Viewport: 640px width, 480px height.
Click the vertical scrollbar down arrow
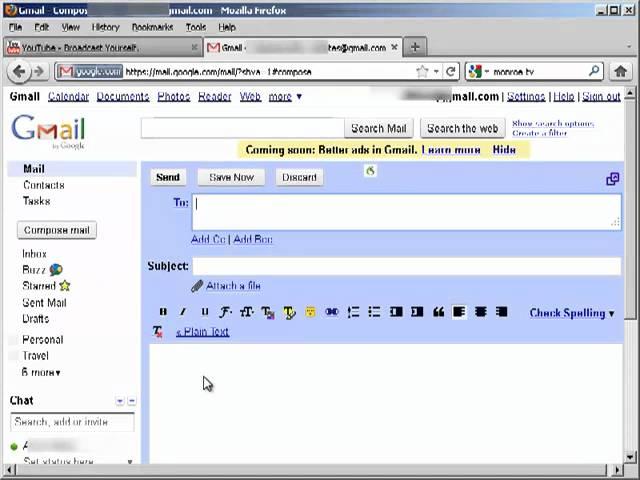631,457
